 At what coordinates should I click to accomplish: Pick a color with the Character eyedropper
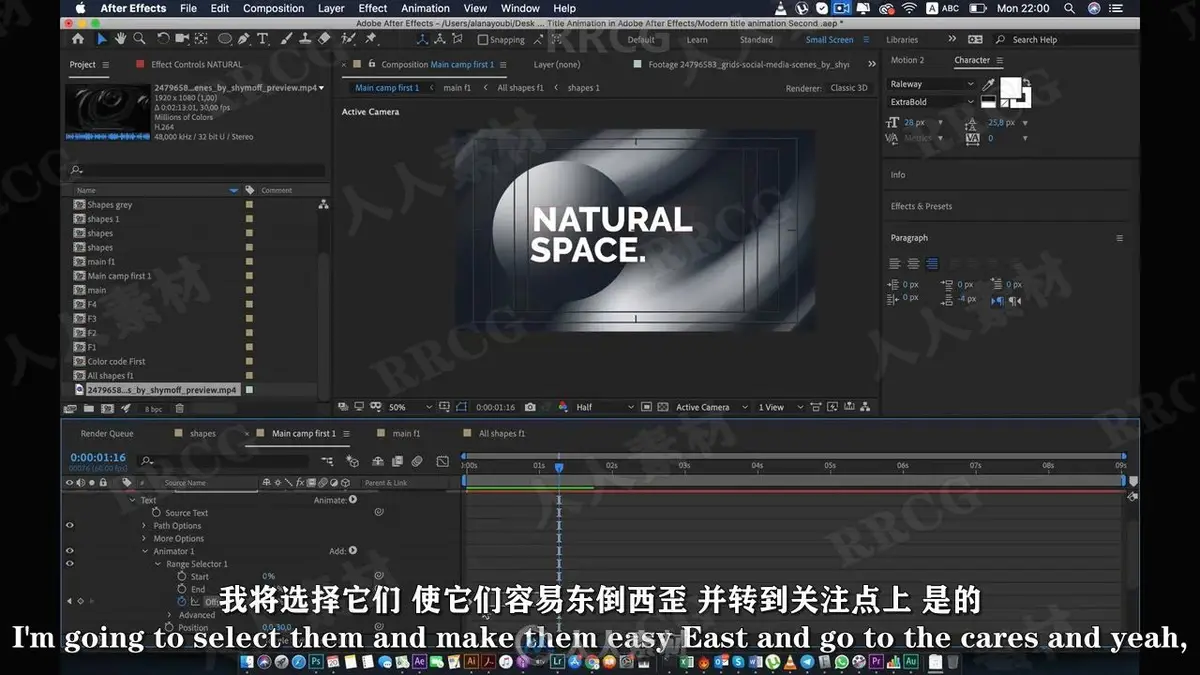[988, 85]
